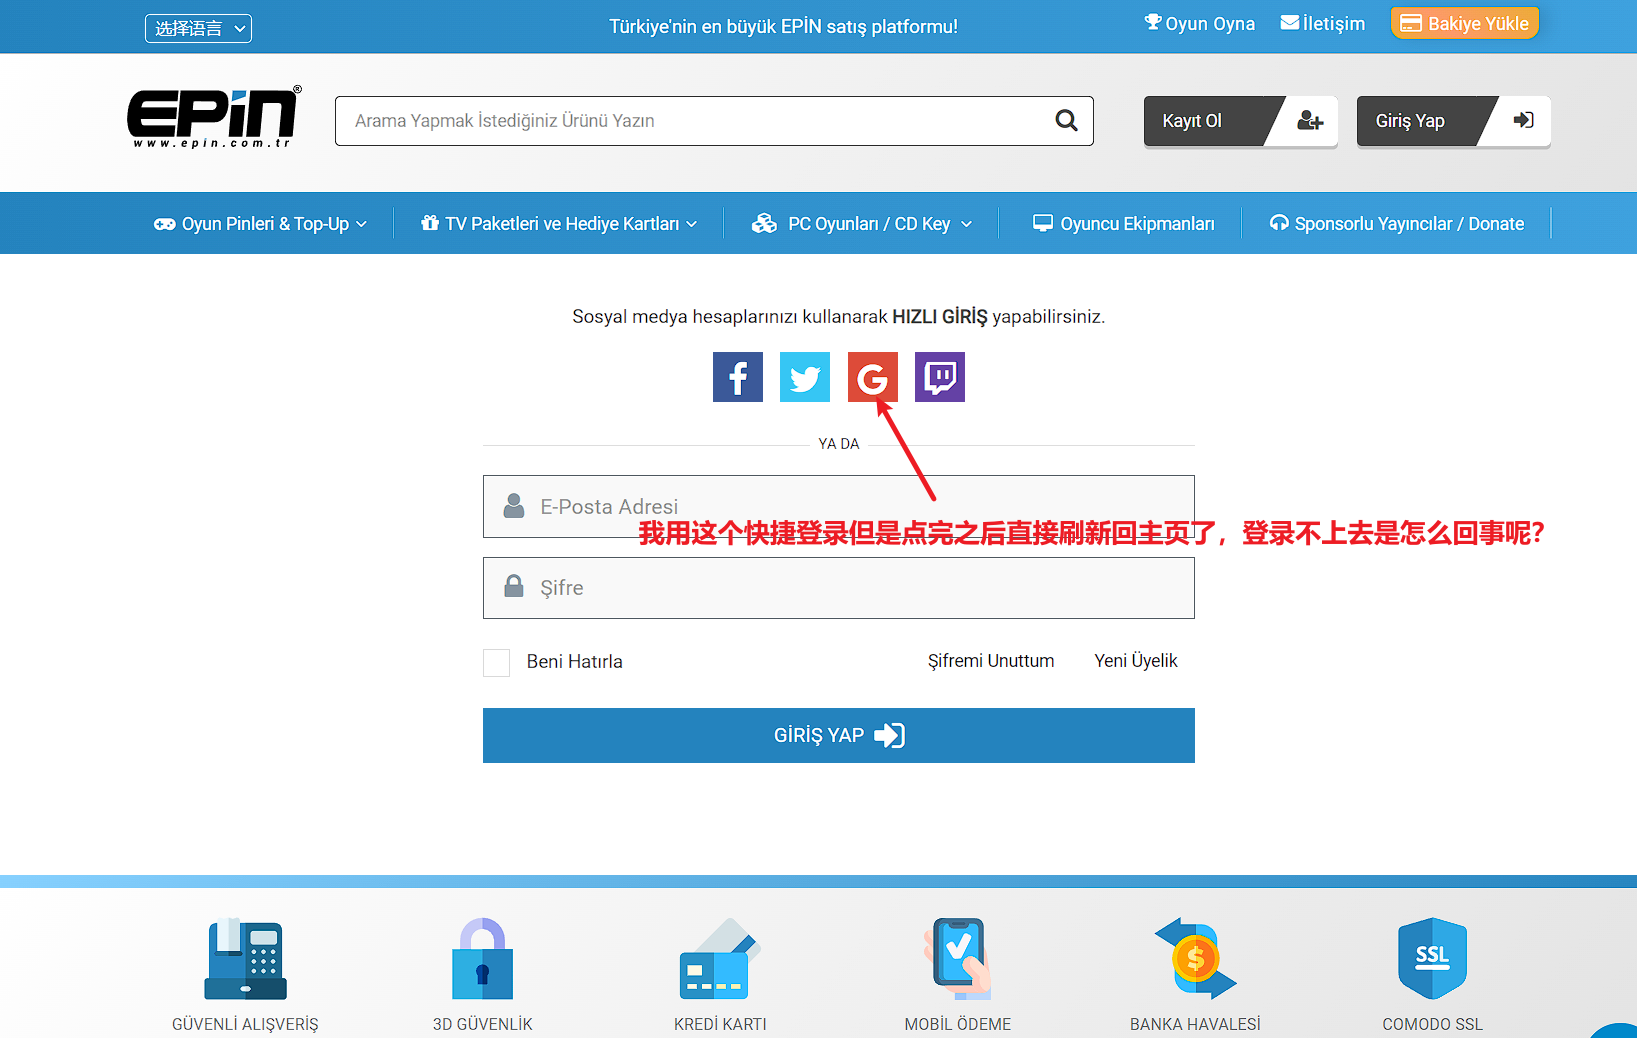Sign in with the Twitch icon
The width and height of the screenshot is (1637, 1038).
click(x=940, y=377)
